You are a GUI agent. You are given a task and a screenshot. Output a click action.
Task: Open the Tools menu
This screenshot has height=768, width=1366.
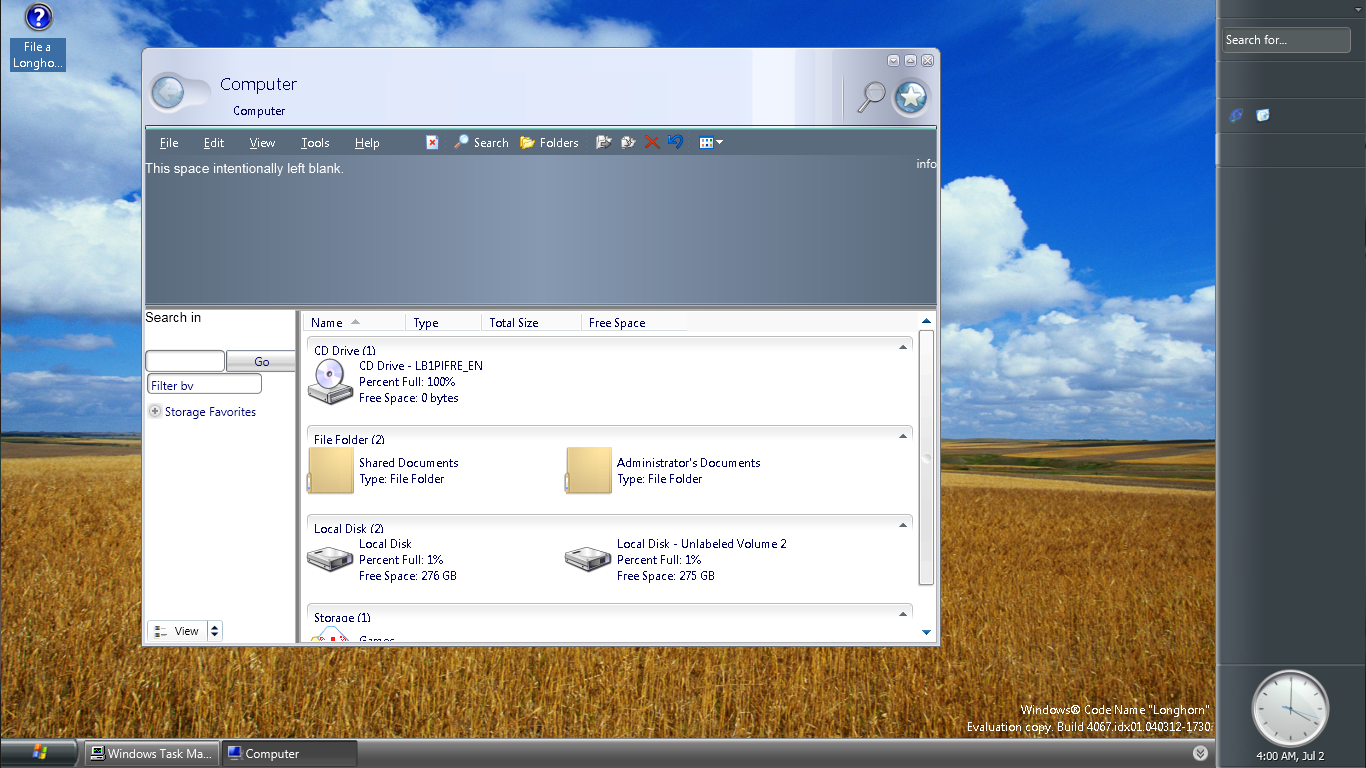[315, 143]
